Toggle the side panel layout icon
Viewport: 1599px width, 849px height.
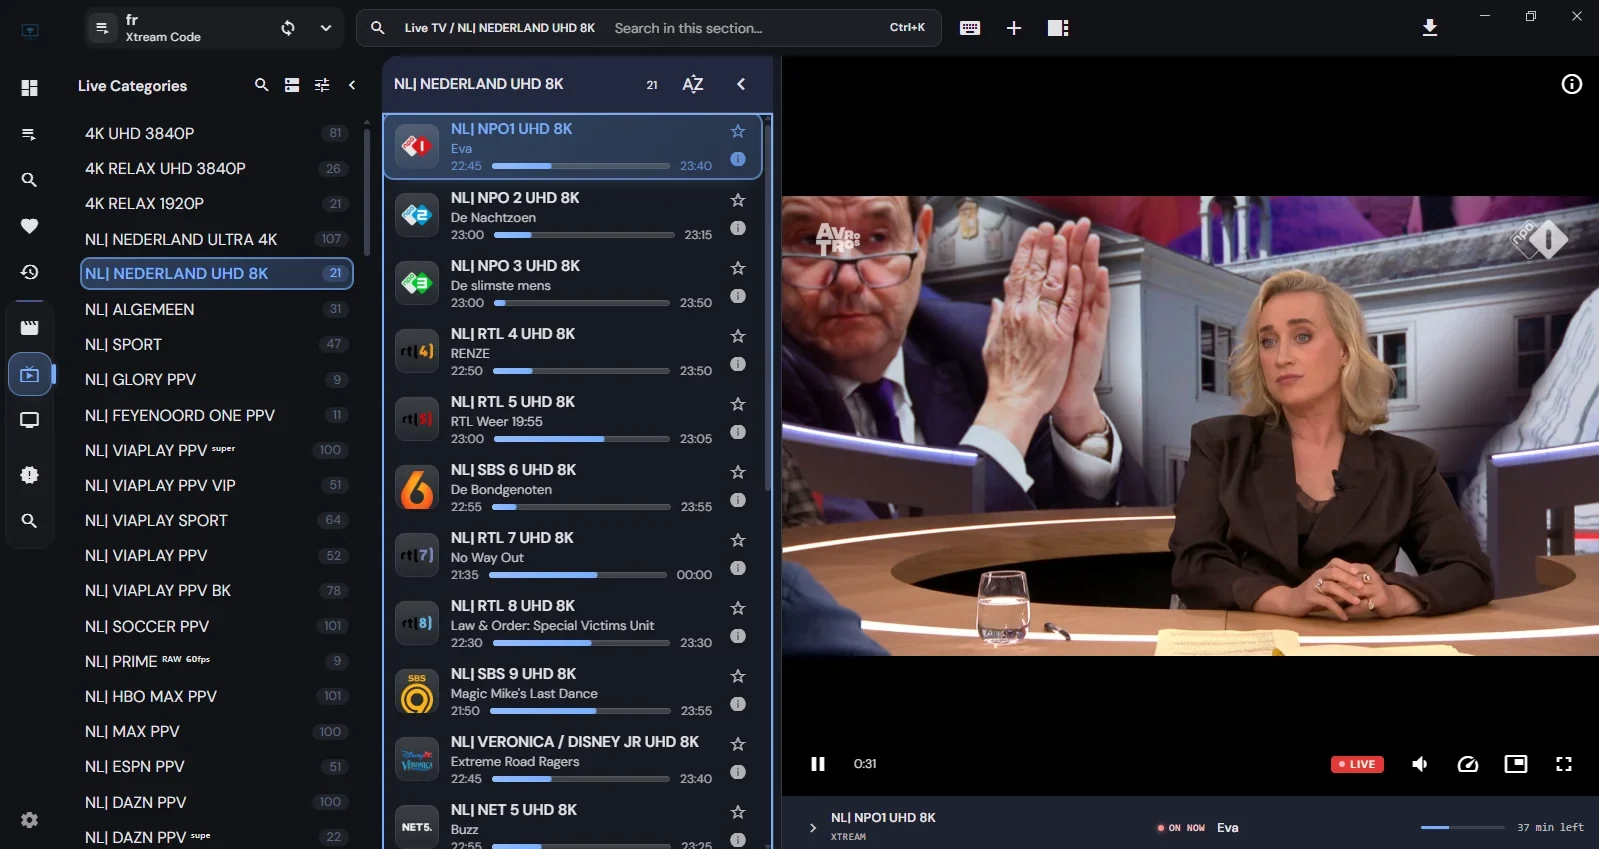click(1058, 28)
